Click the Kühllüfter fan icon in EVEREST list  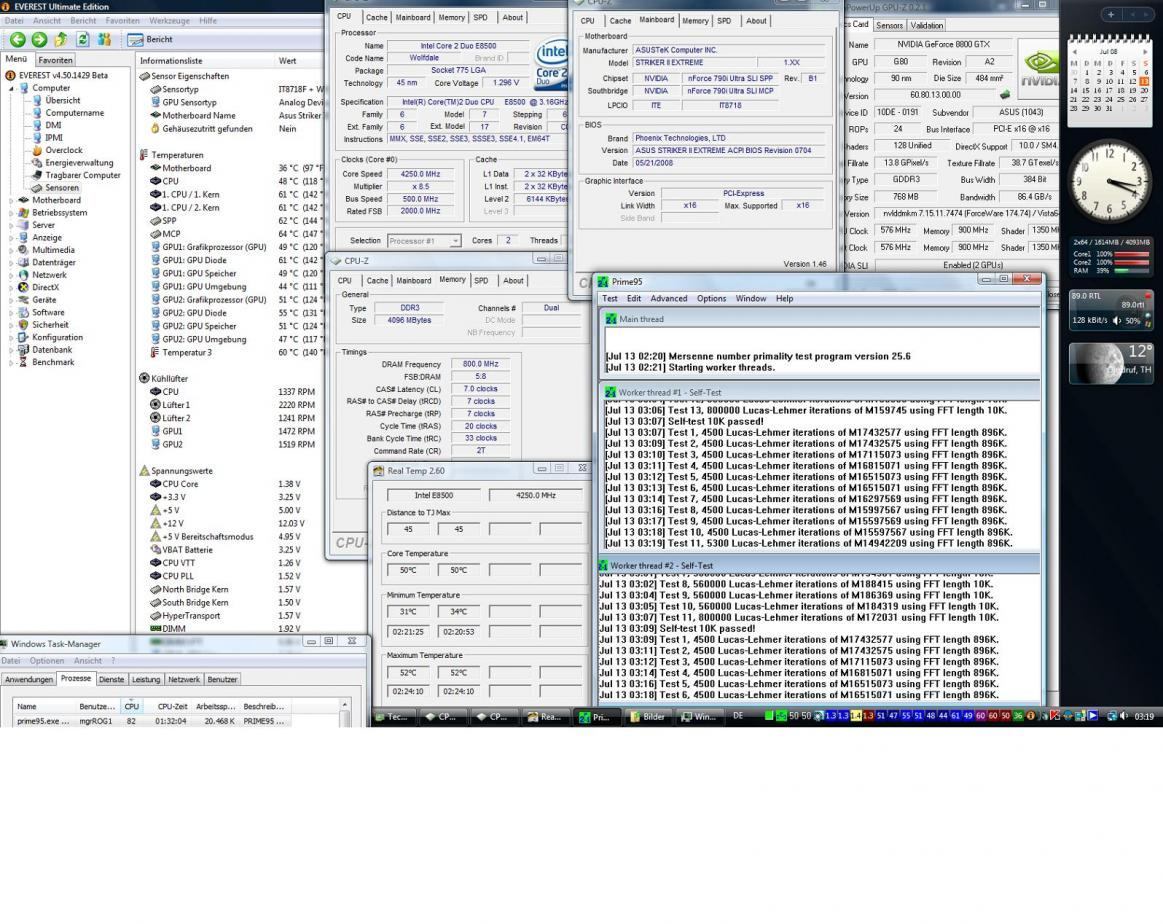(x=144, y=378)
